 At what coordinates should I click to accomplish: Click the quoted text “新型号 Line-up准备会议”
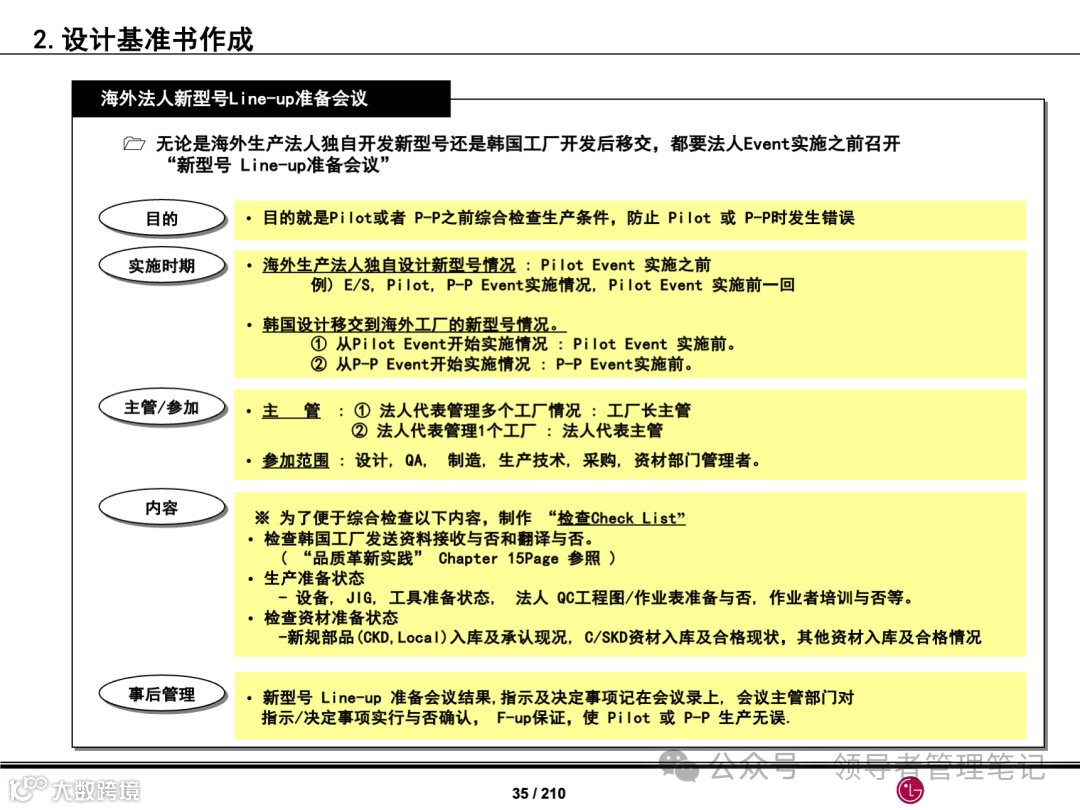[278, 165]
